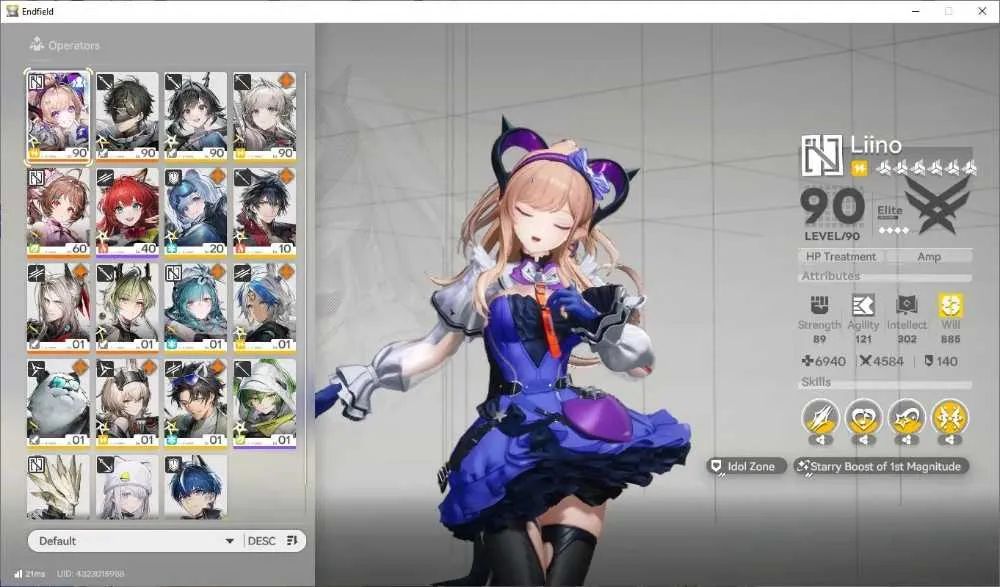Click the Strength fist attribute icon
The image size is (1000, 587).
coord(820,305)
